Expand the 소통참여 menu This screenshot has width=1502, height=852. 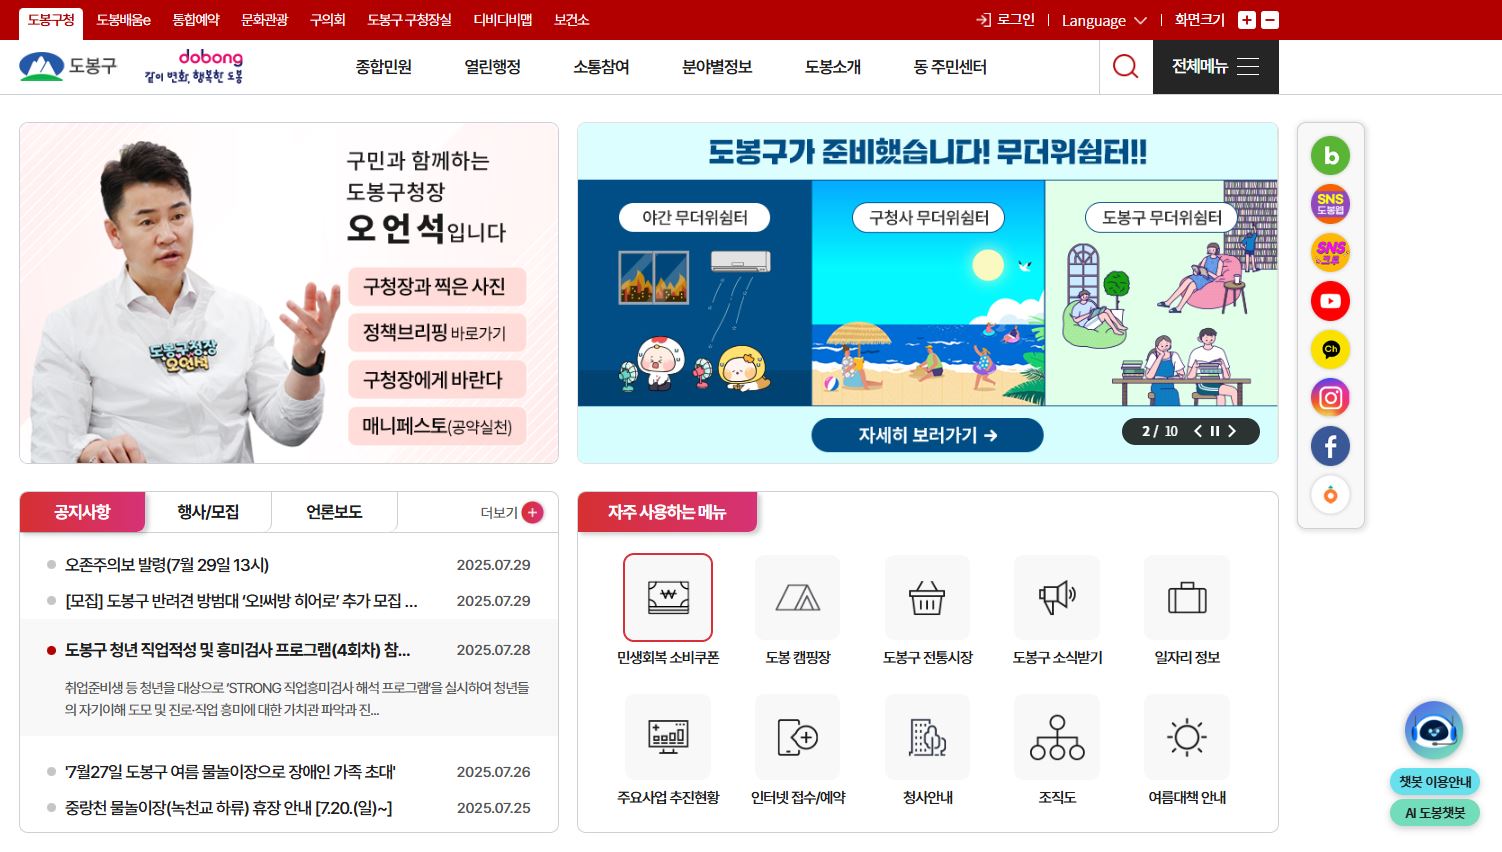coord(601,67)
